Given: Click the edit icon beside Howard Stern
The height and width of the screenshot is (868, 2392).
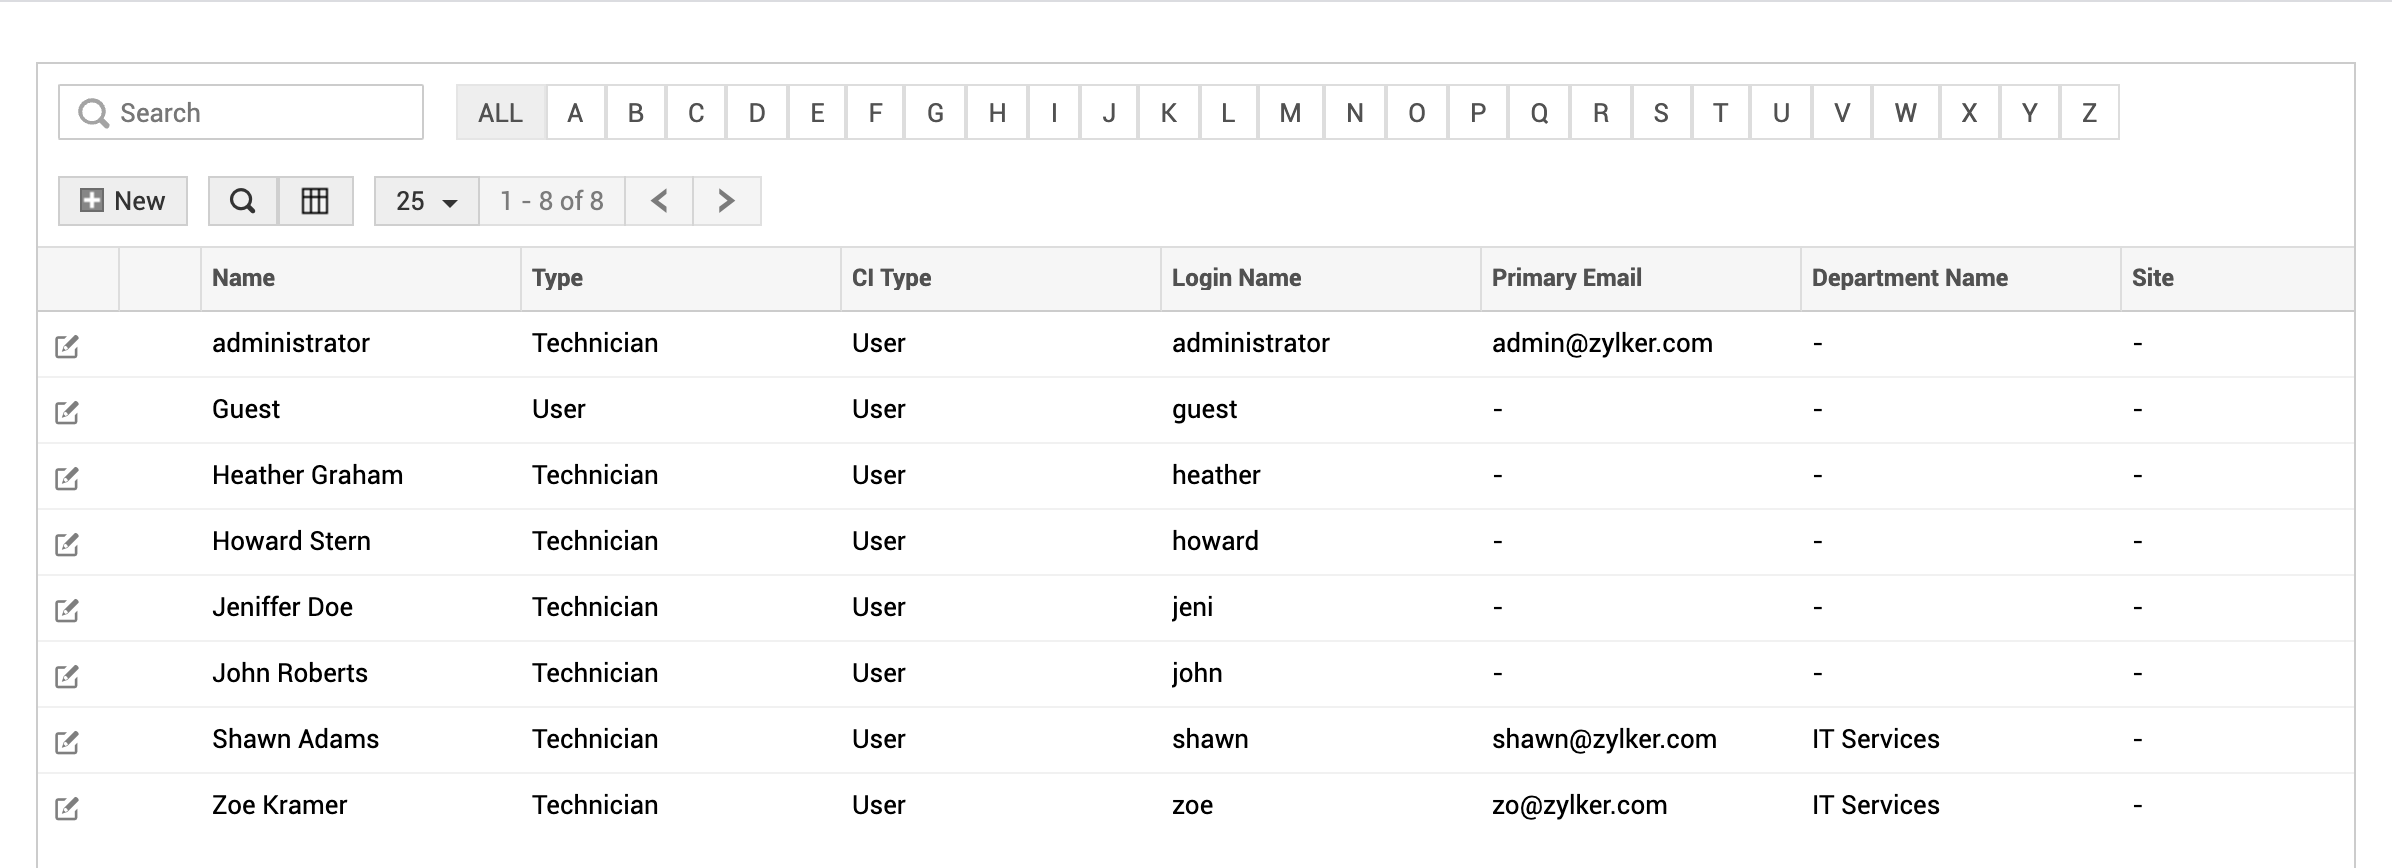Looking at the screenshot, I should click(67, 544).
